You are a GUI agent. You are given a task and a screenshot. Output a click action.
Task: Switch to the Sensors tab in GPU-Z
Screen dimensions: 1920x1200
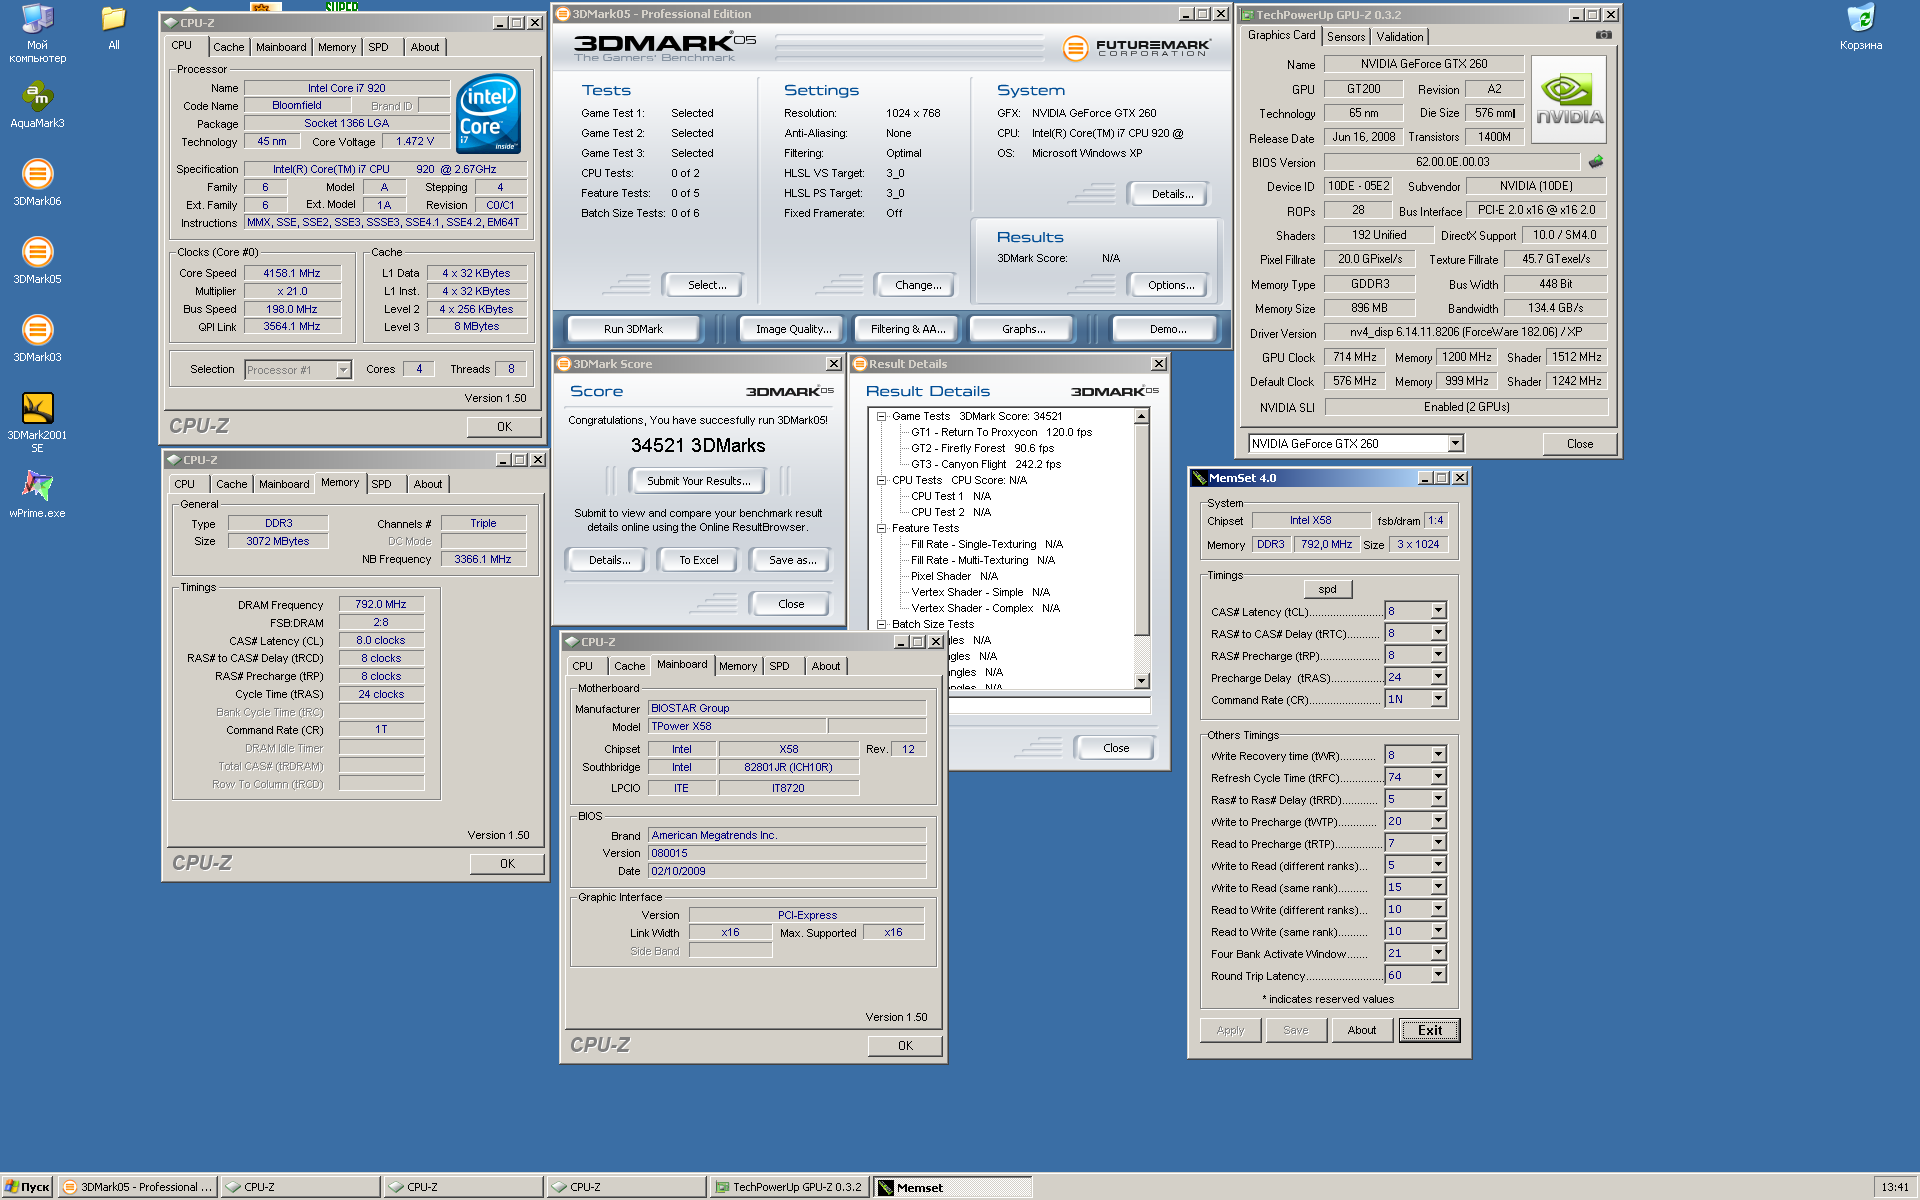point(1346,37)
